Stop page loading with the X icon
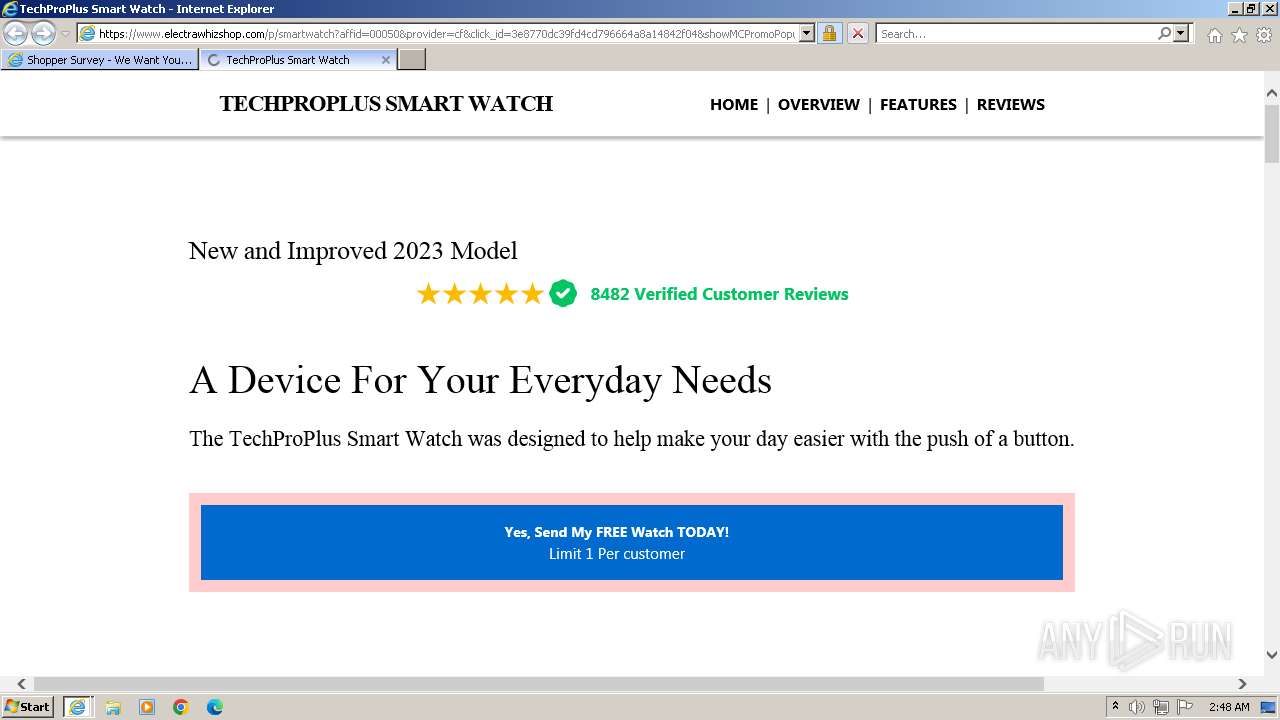 (x=857, y=34)
